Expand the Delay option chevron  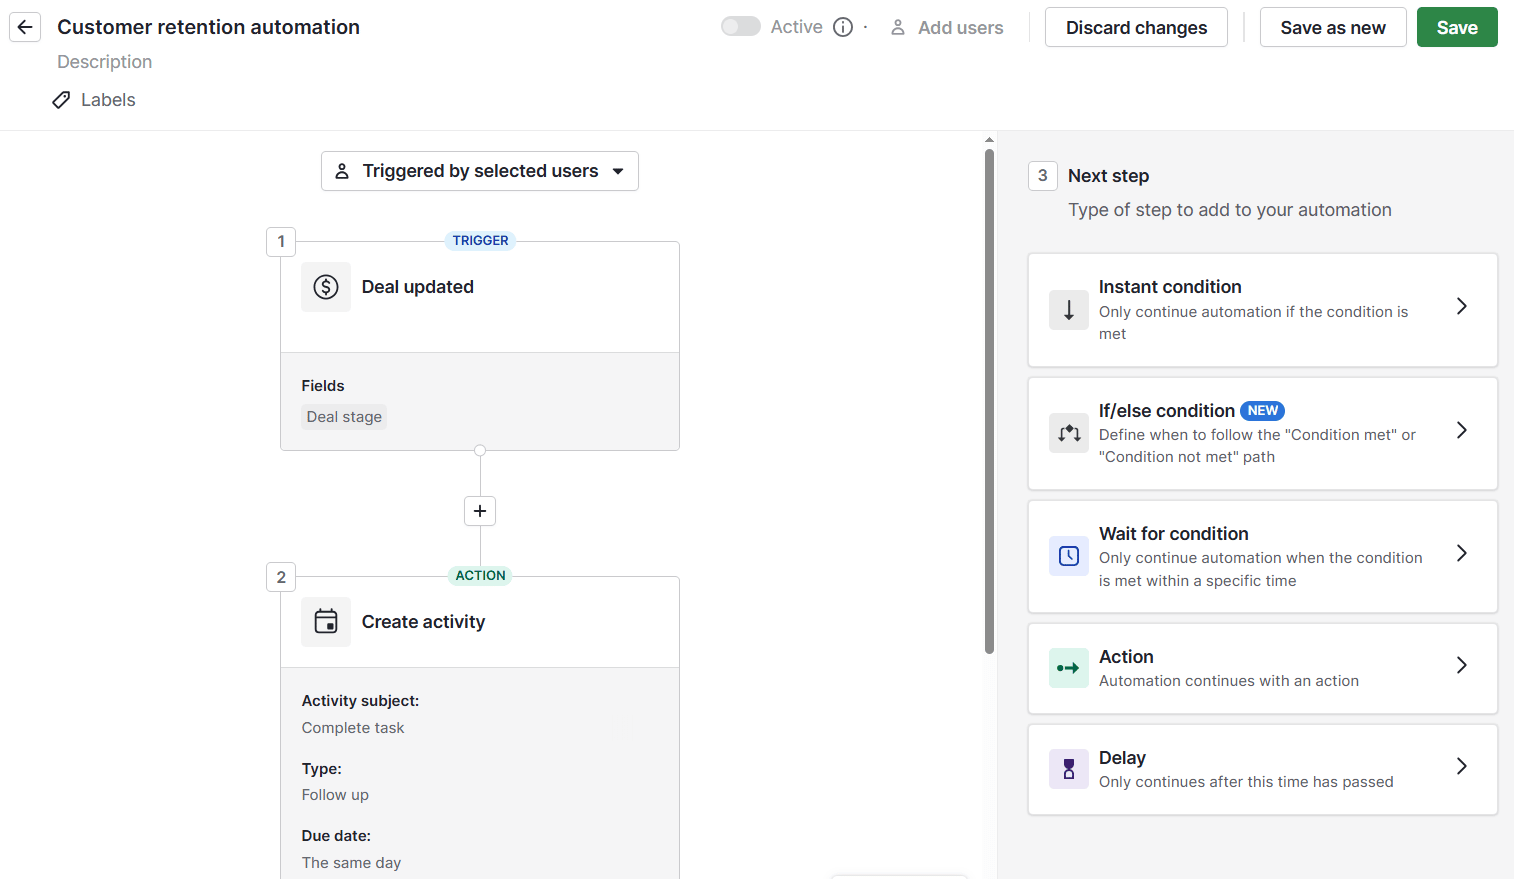[x=1462, y=766]
